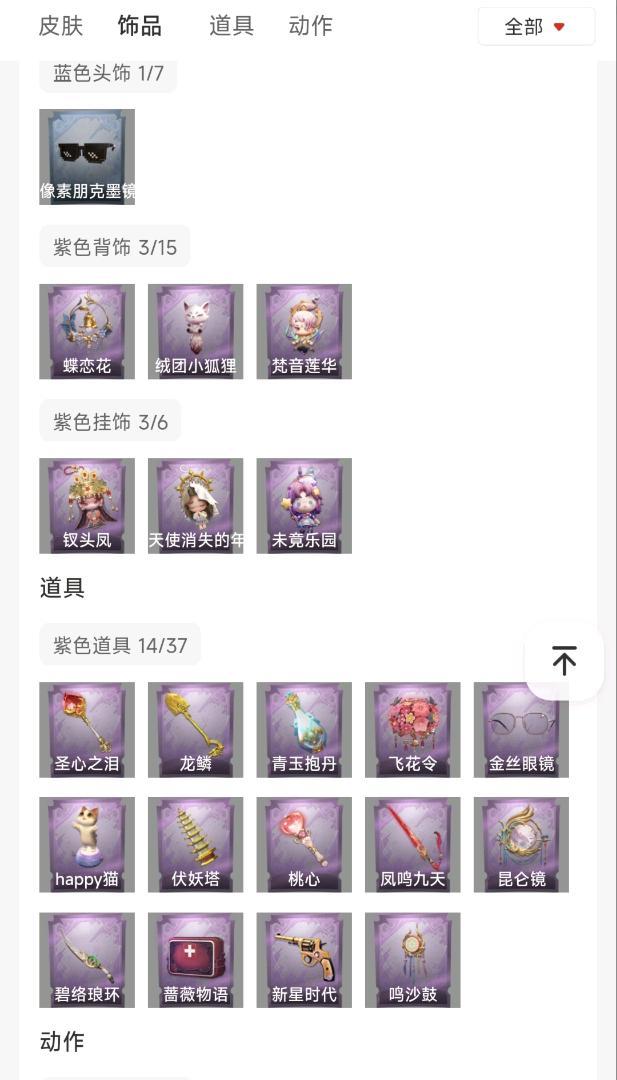
Task: Select the 龙鳞 golden shovel prop
Action: click(x=196, y=730)
